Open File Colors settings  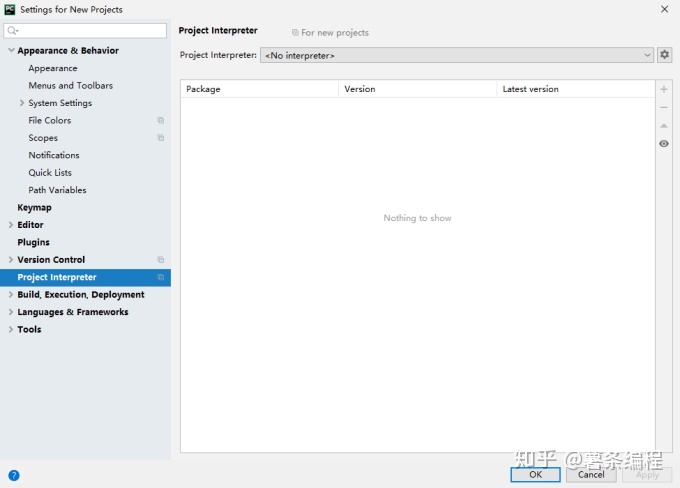coord(50,120)
